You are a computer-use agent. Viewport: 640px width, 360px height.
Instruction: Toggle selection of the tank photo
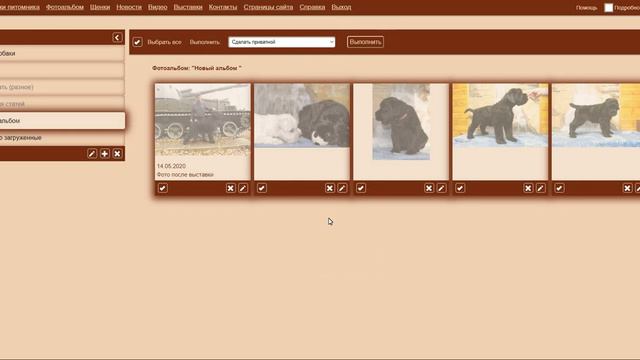coord(162,188)
